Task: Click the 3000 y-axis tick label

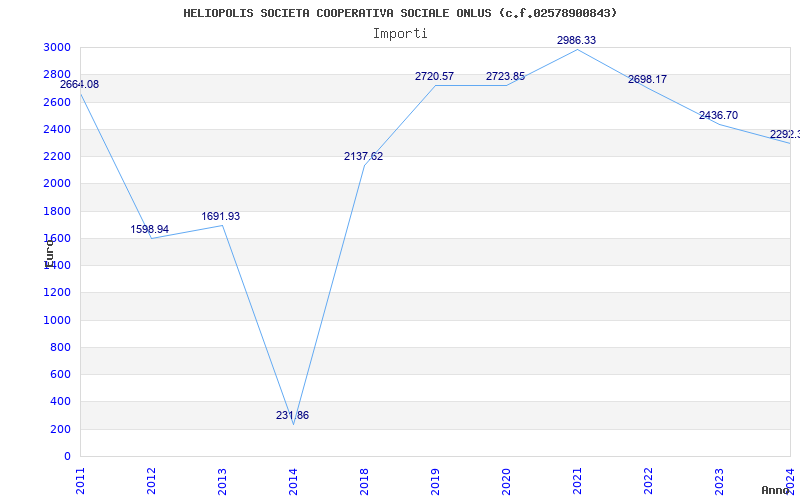Action: tap(57, 47)
